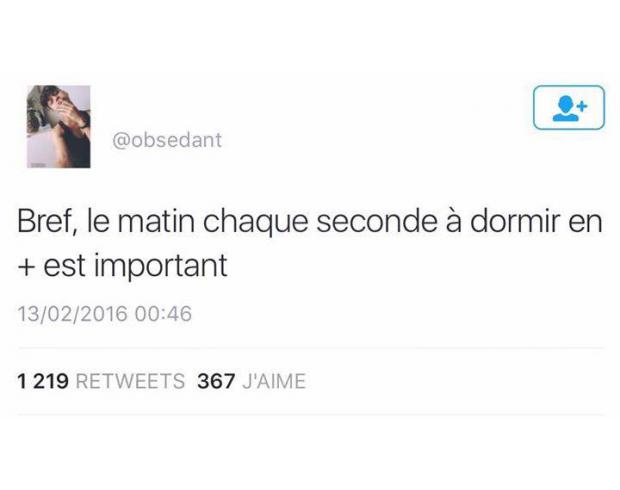Follow the @obsedant account
This screenshot has width=620, height=490.
[x=569, y=108]
